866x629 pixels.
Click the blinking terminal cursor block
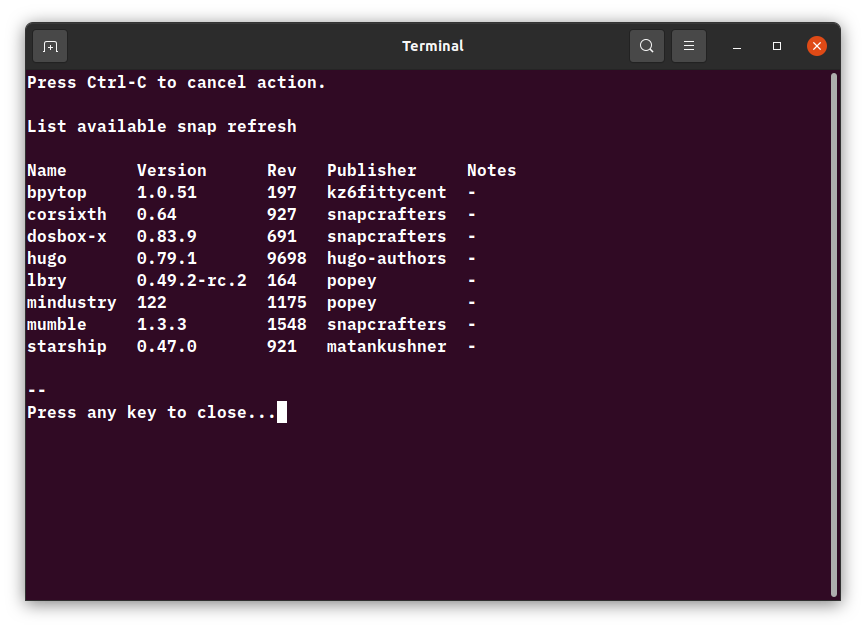pos(282,413)
